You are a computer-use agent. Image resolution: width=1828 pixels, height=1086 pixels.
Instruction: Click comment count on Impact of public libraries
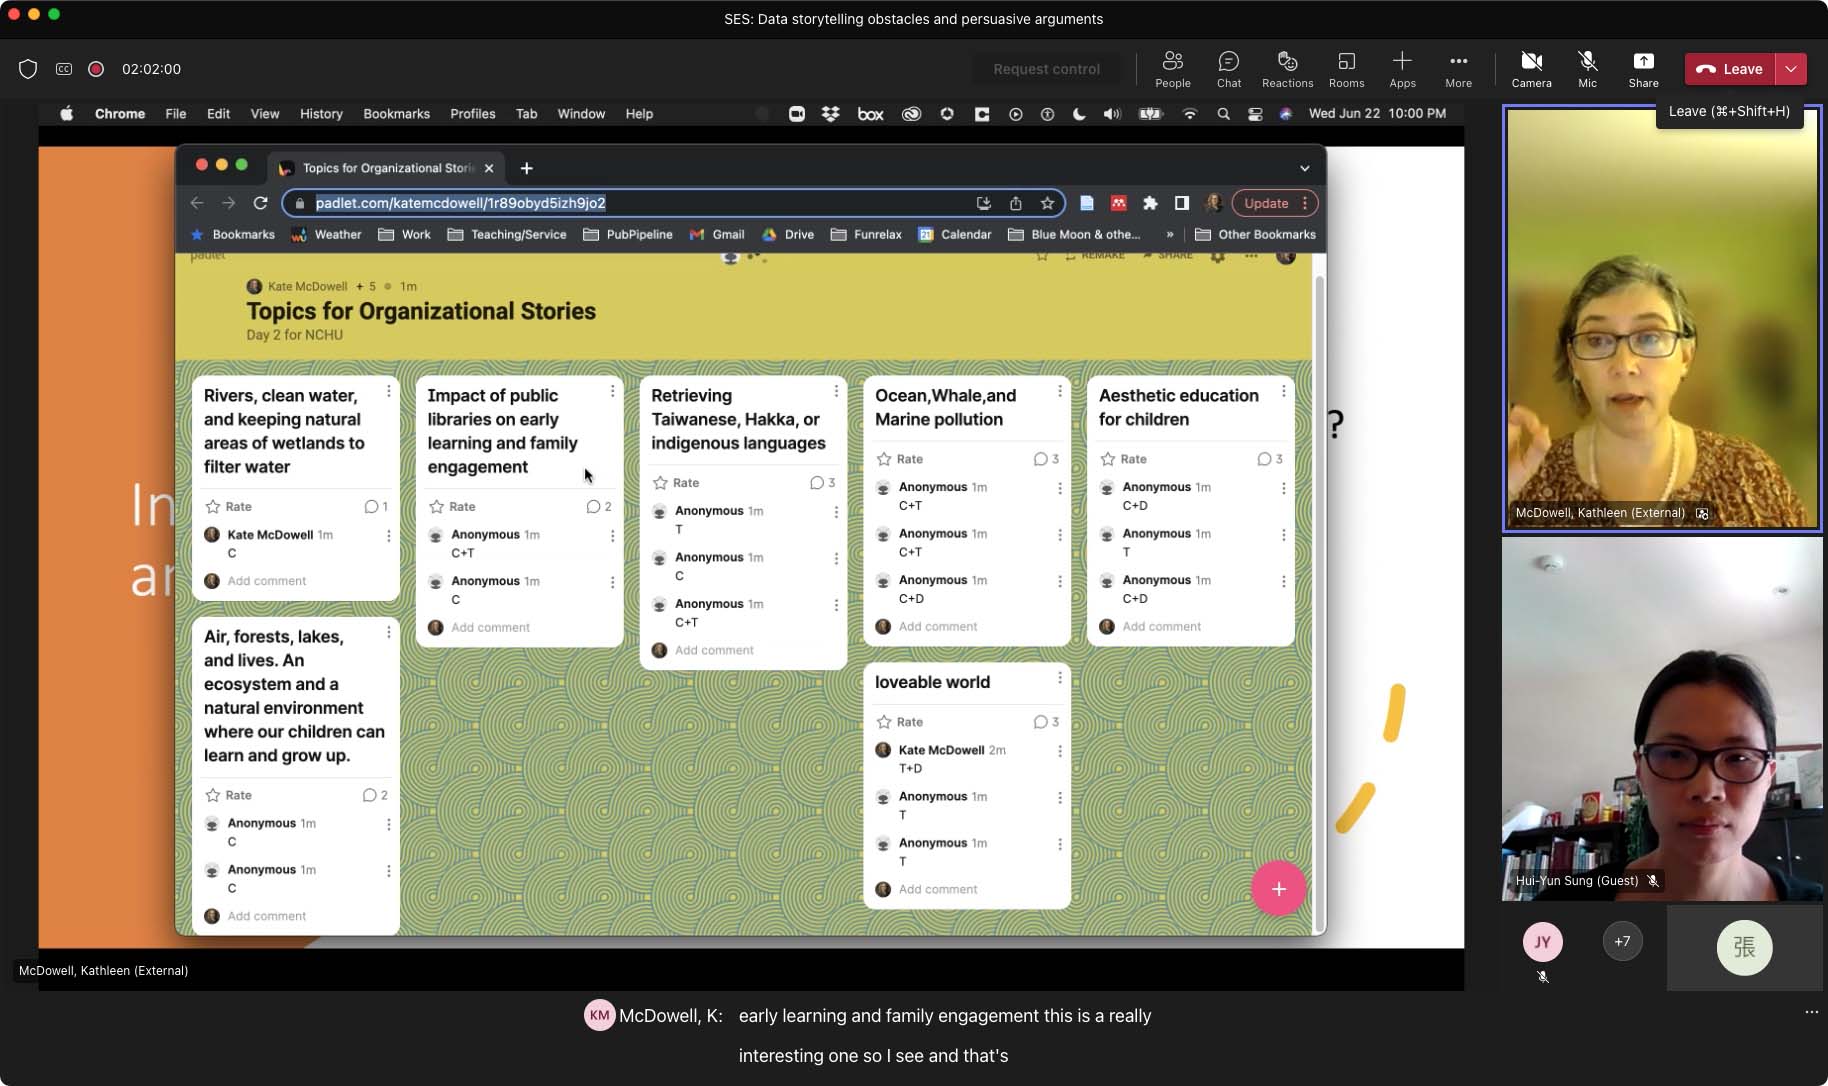[598, 507]
